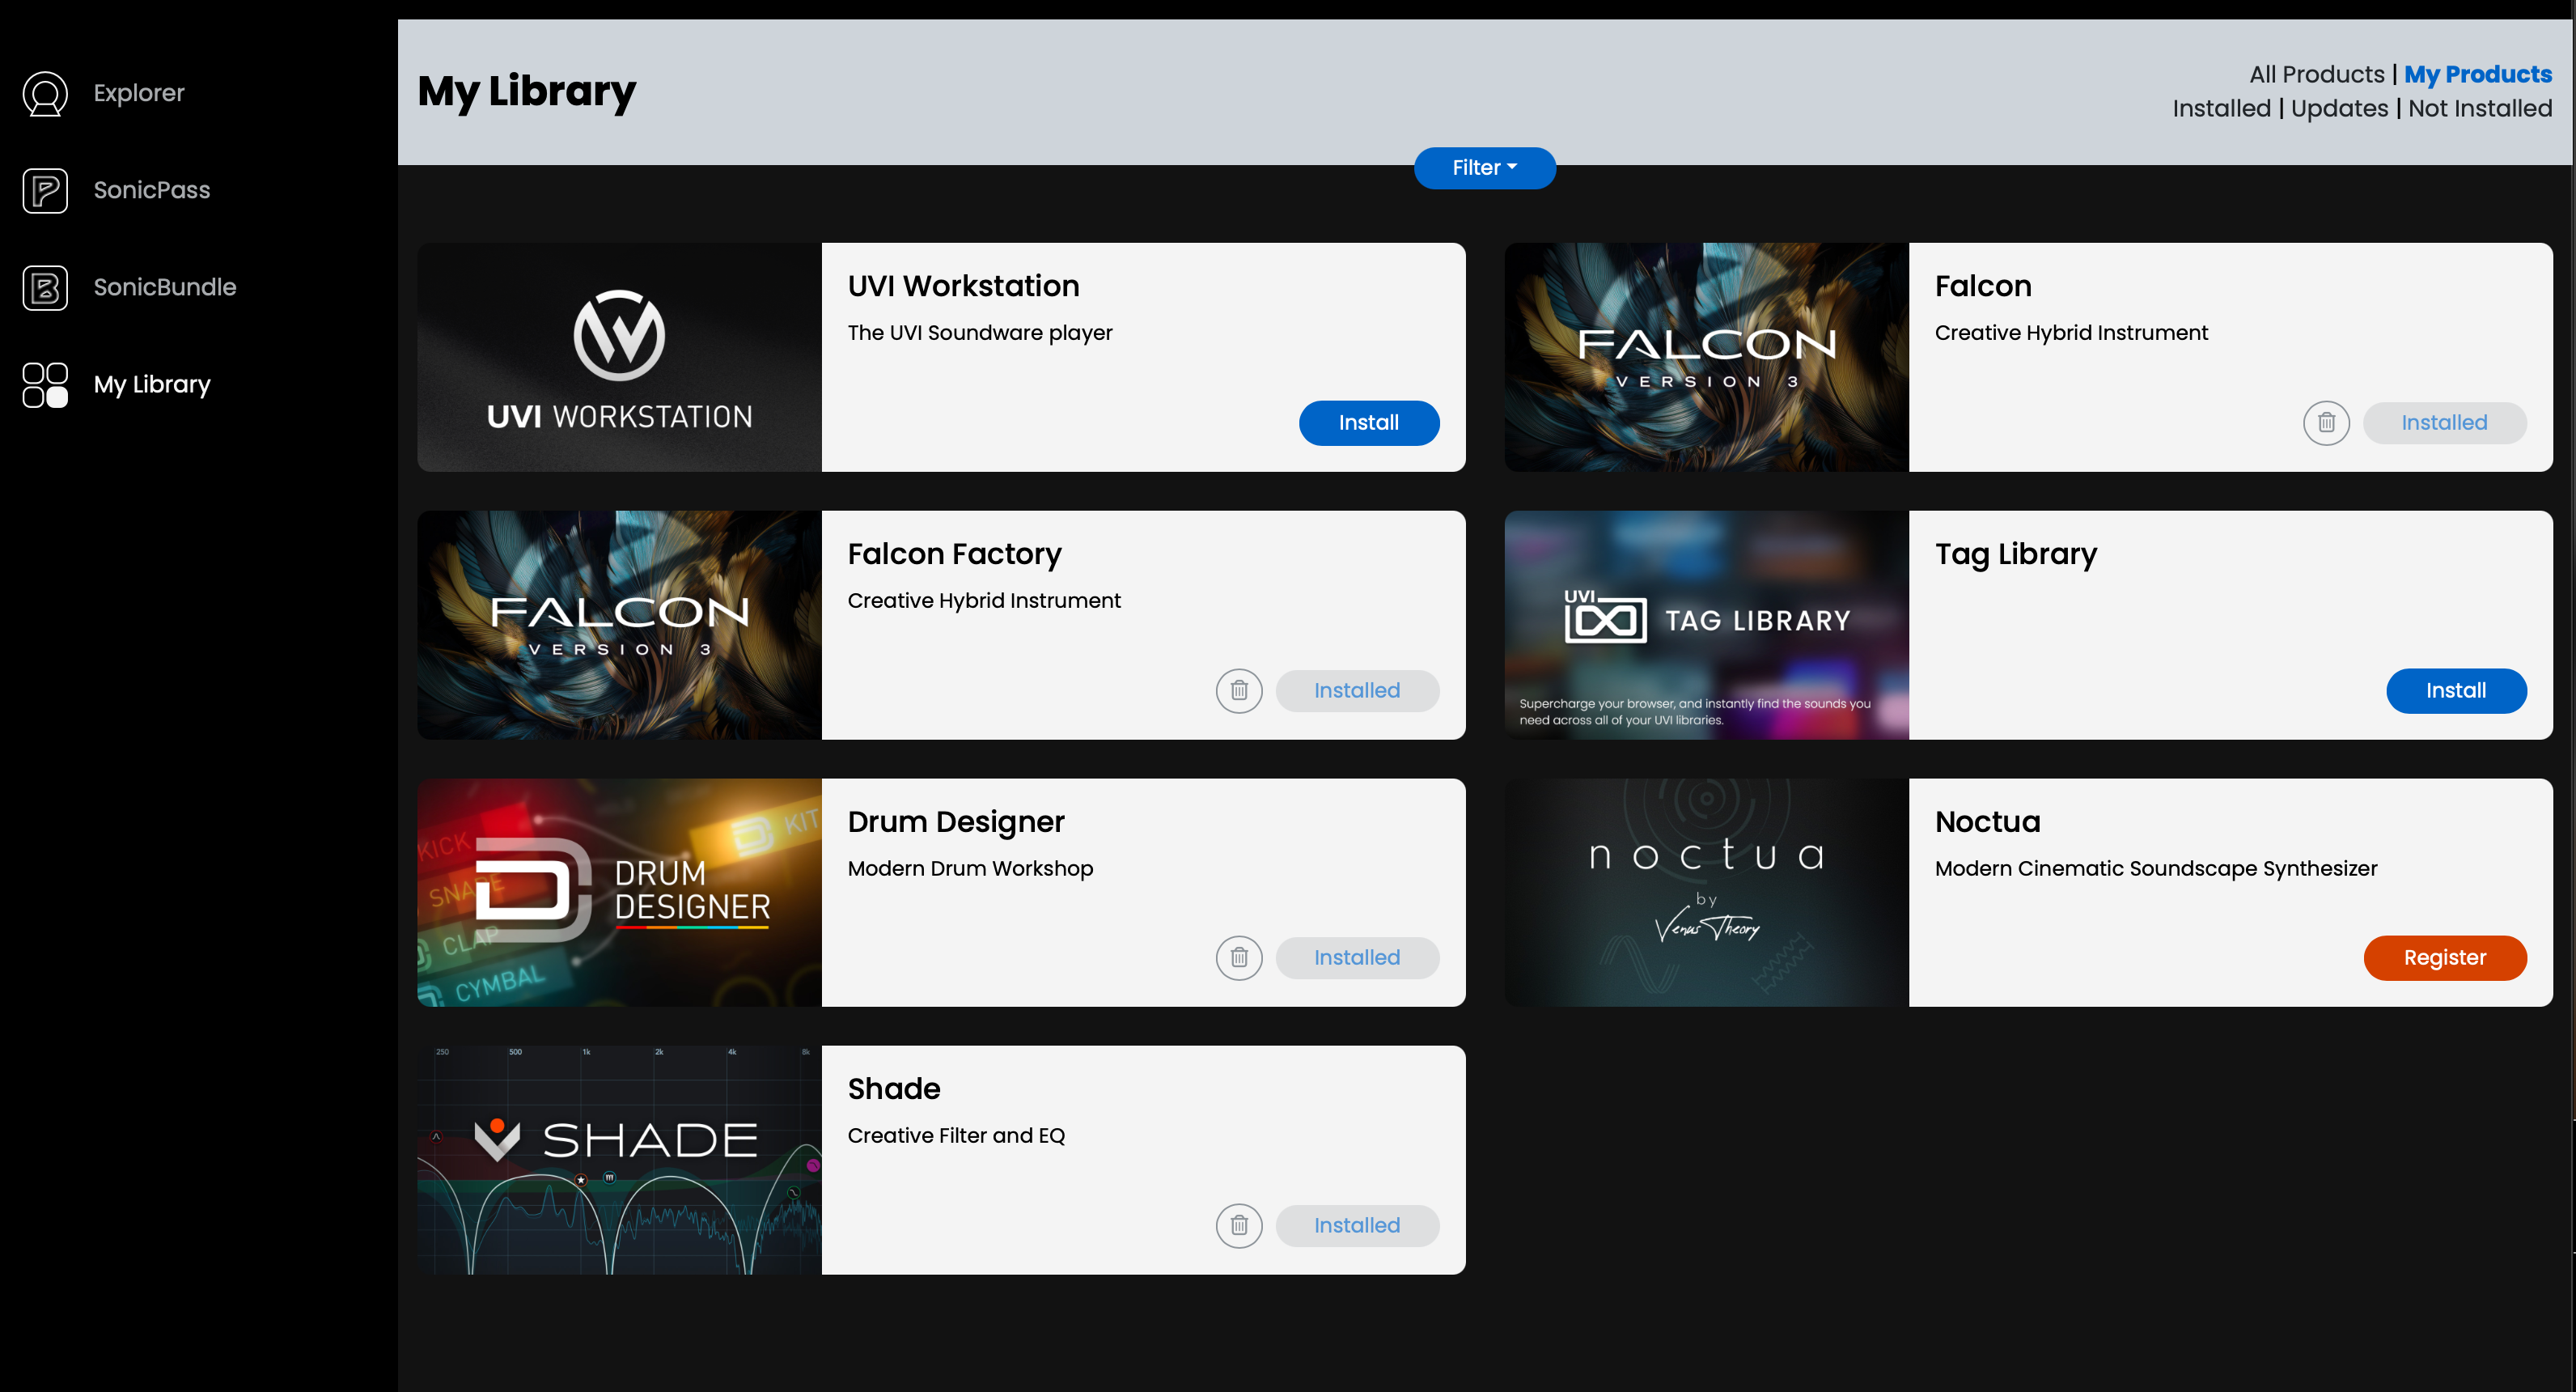Click the Tag Library title
This screenshot has width=2576, height=1392.
(2015, 554)
